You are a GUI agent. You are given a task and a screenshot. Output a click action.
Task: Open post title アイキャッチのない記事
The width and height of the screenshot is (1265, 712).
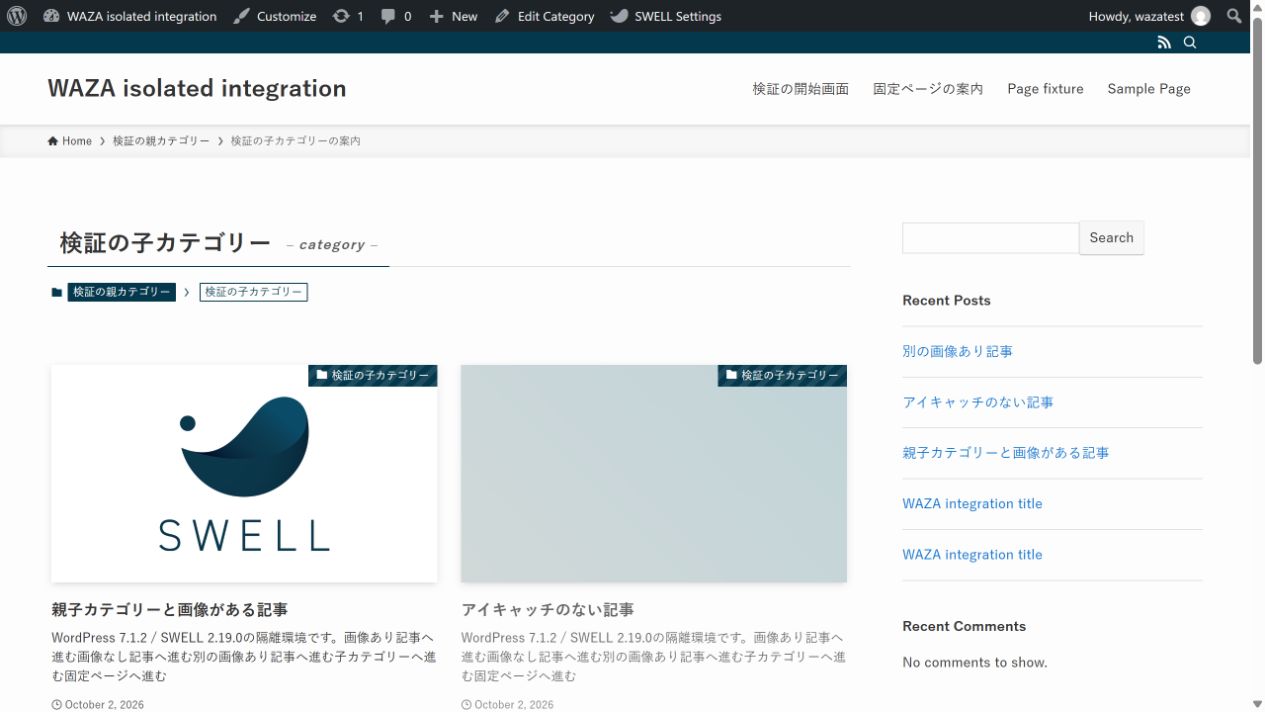(x=548, y=609)
